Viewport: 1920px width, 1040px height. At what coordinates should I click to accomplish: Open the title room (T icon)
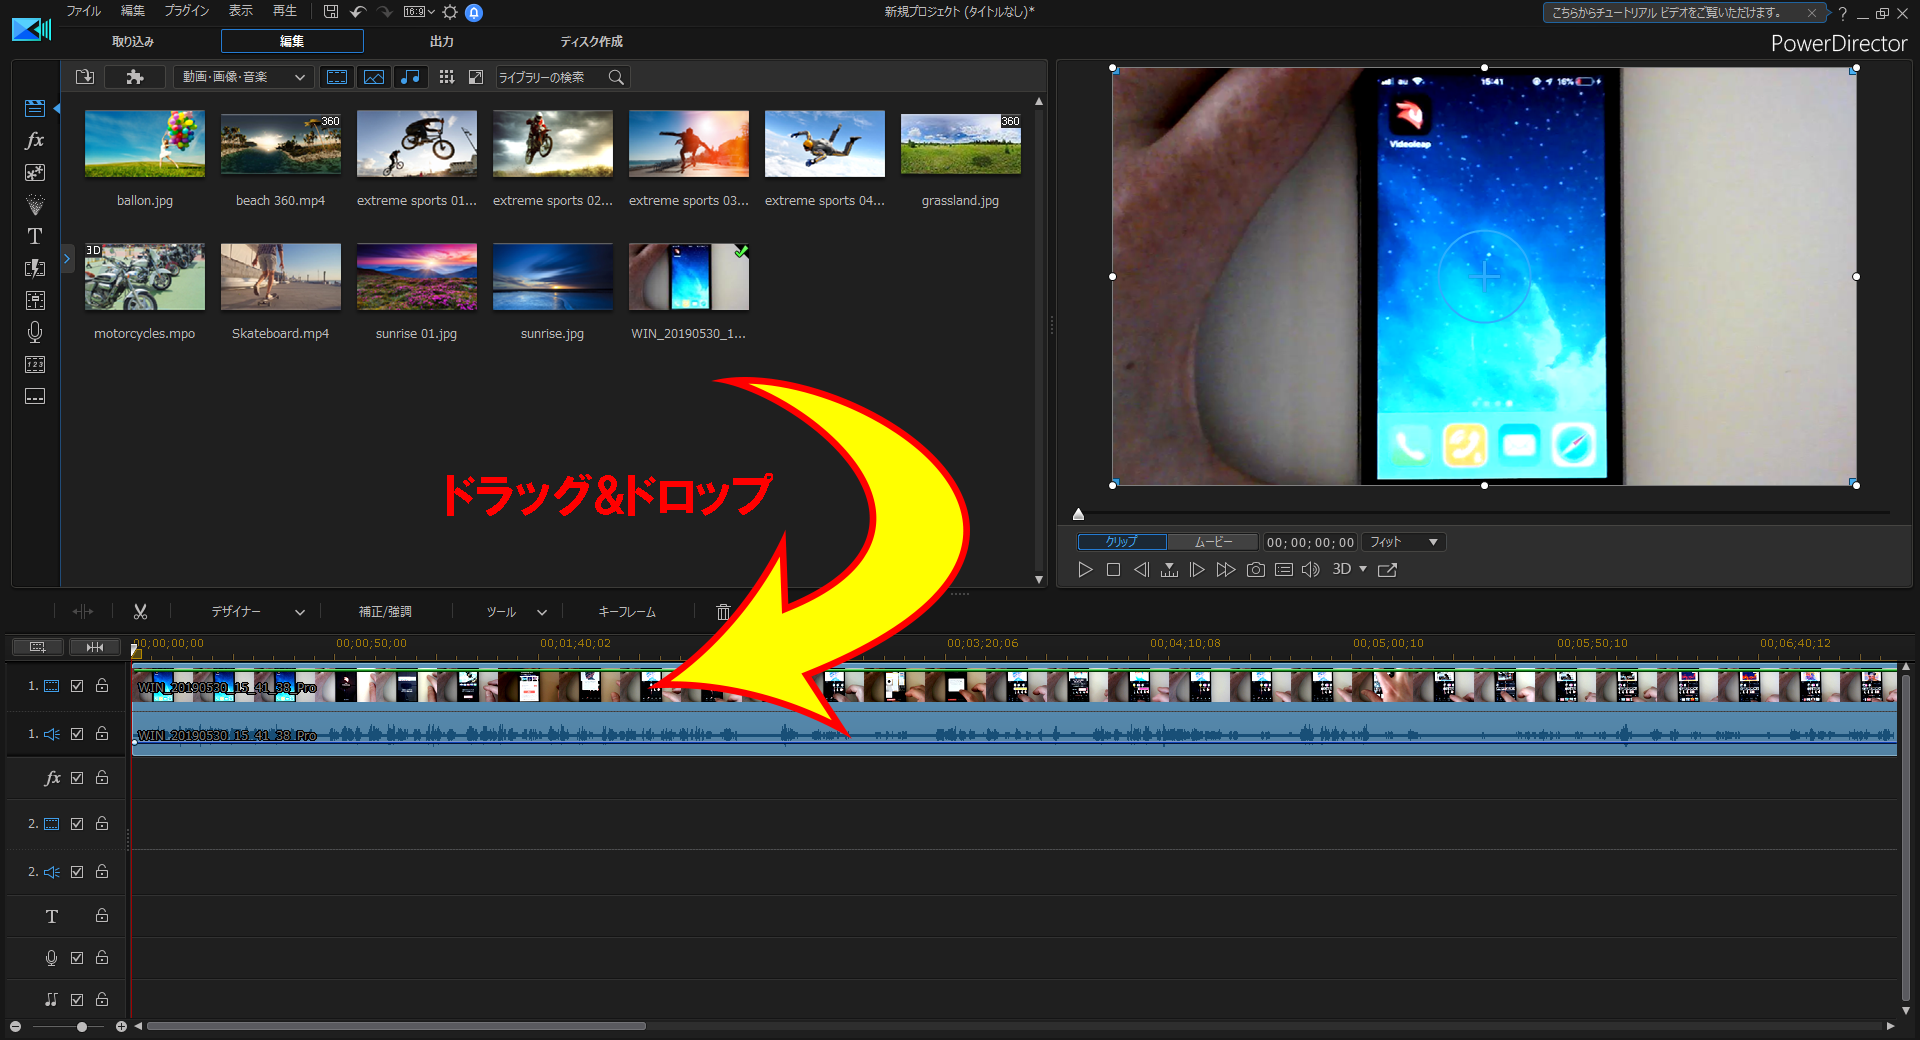tap(34, 236)
